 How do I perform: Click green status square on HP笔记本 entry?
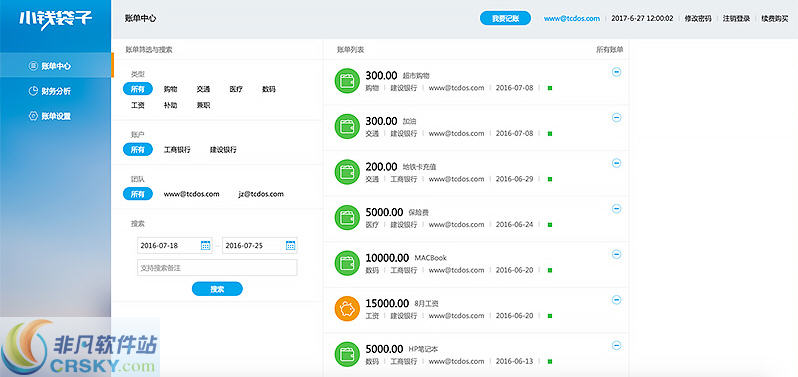(x=550, y=361)
